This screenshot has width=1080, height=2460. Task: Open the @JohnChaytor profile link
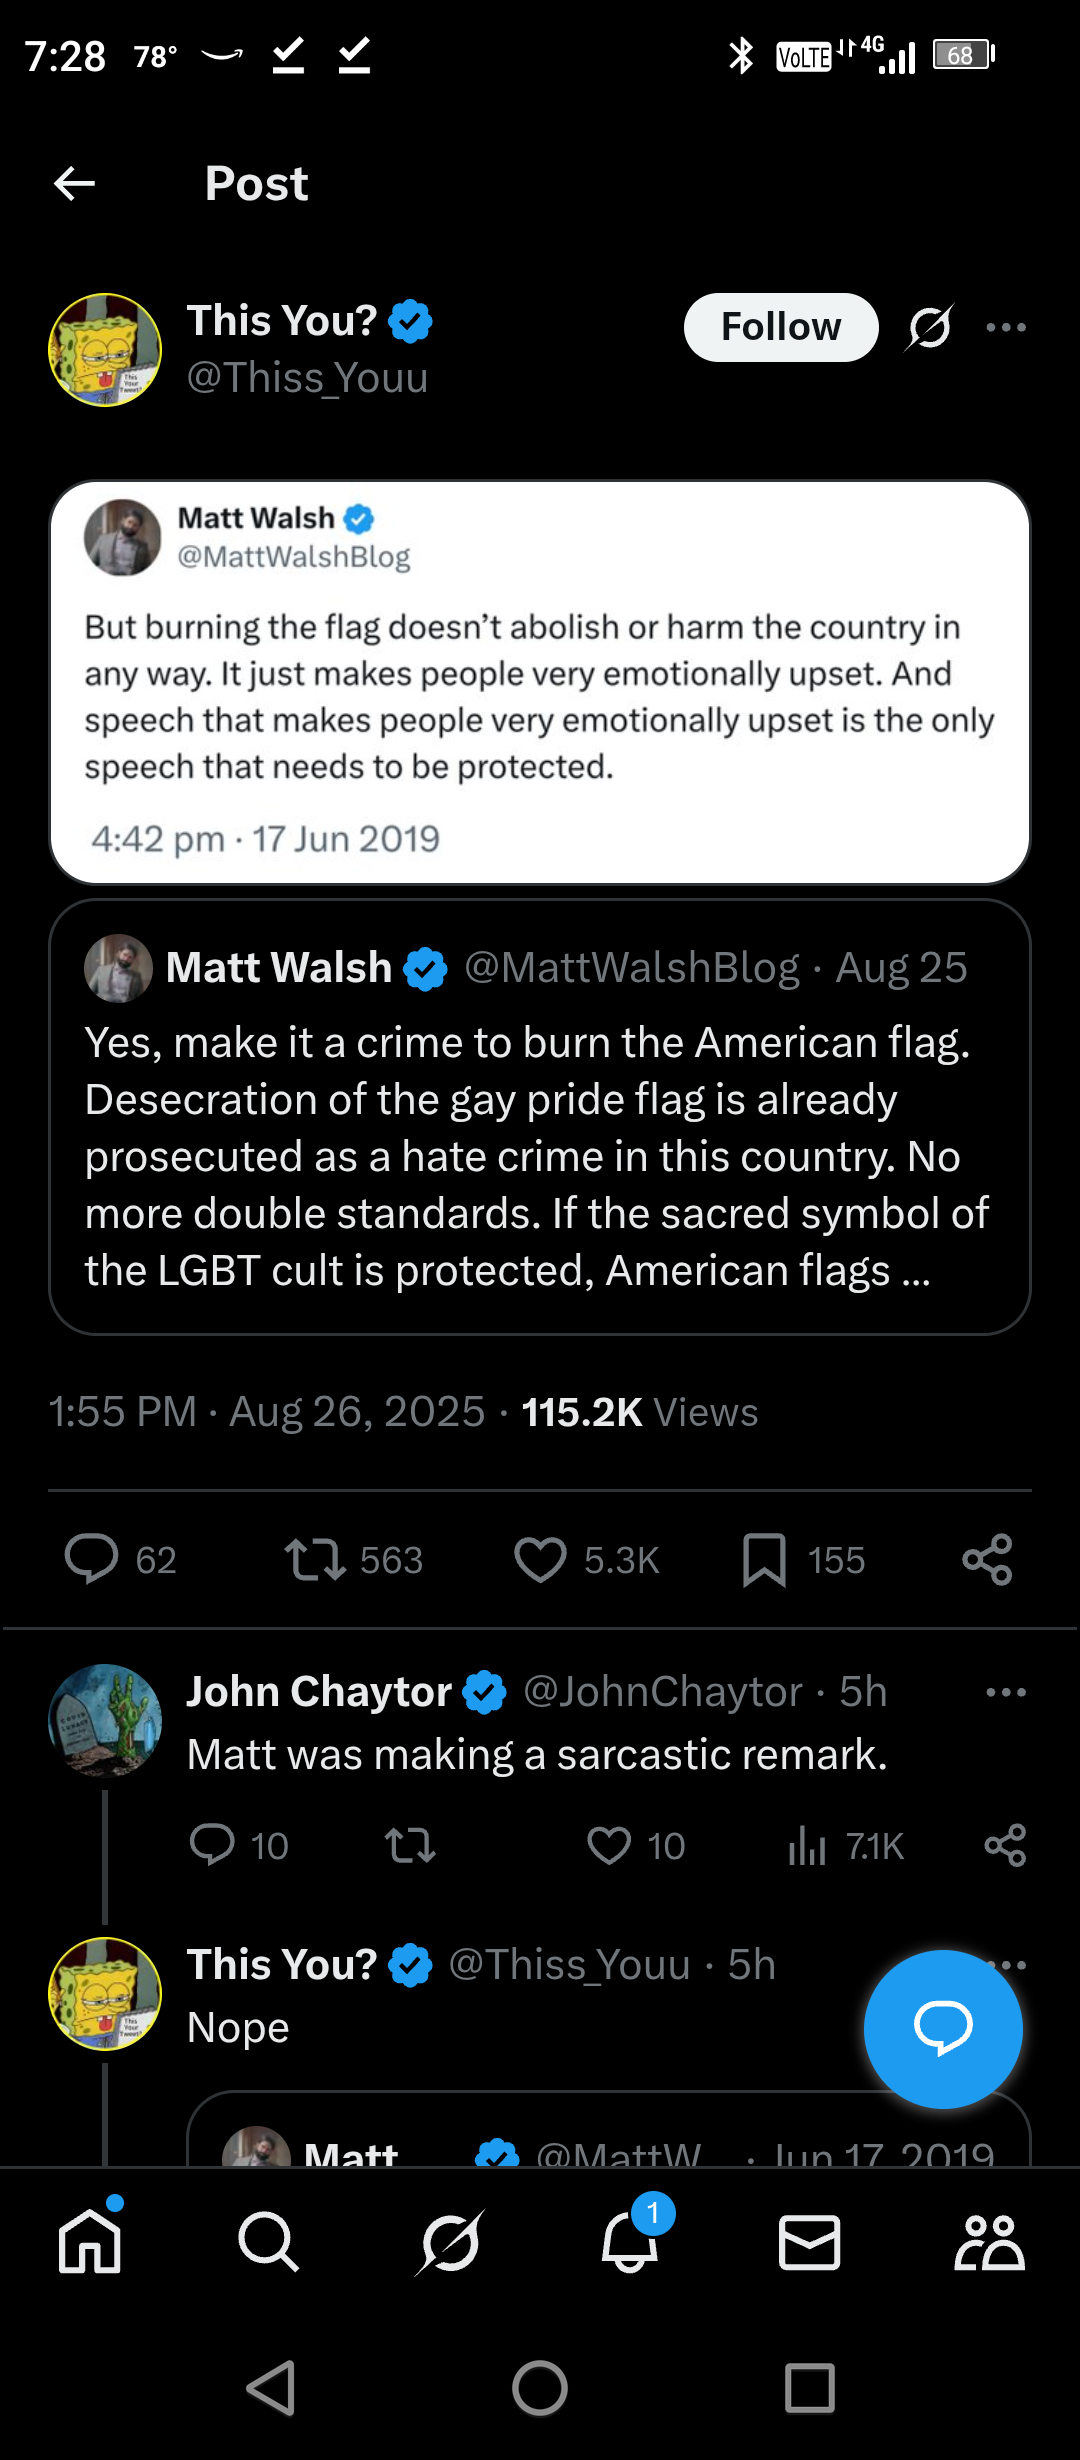(662, 1692)
